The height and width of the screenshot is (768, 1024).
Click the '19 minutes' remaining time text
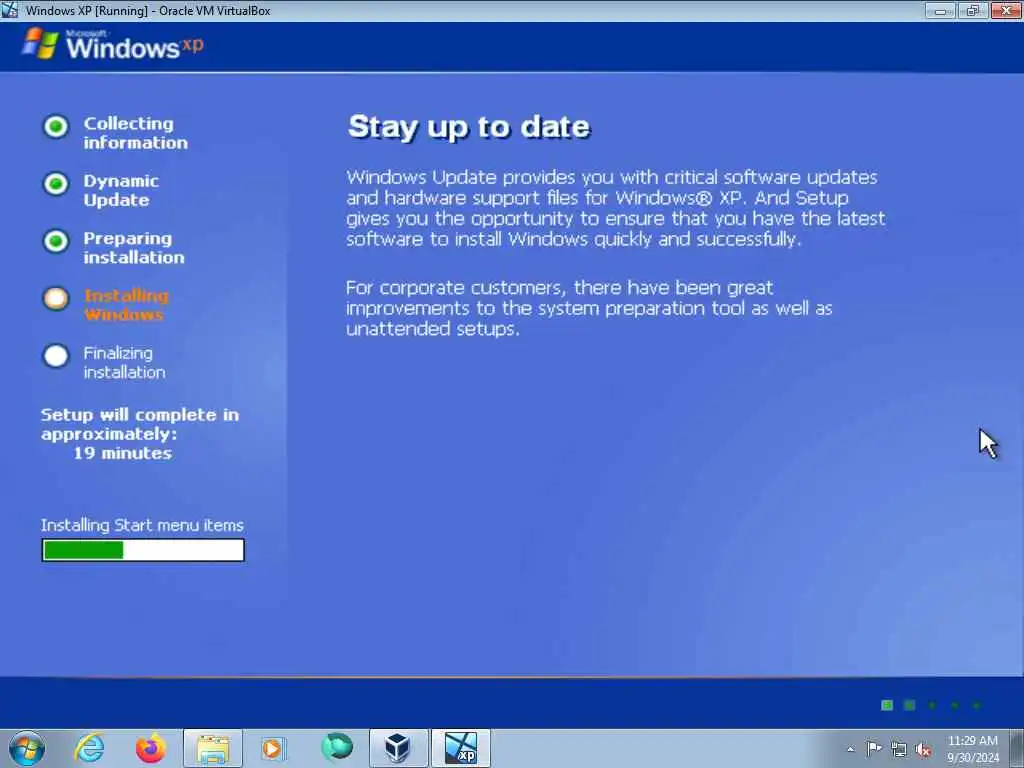[x=122, y=453]
